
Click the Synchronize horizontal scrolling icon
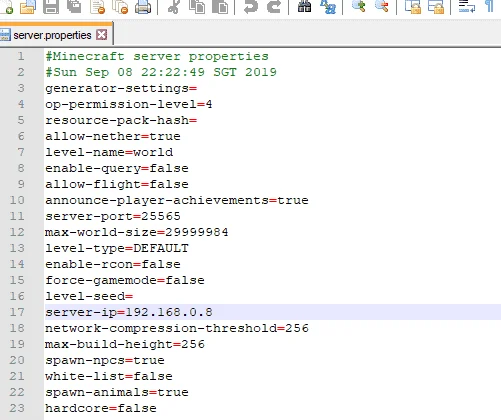(x=436, y=6)
